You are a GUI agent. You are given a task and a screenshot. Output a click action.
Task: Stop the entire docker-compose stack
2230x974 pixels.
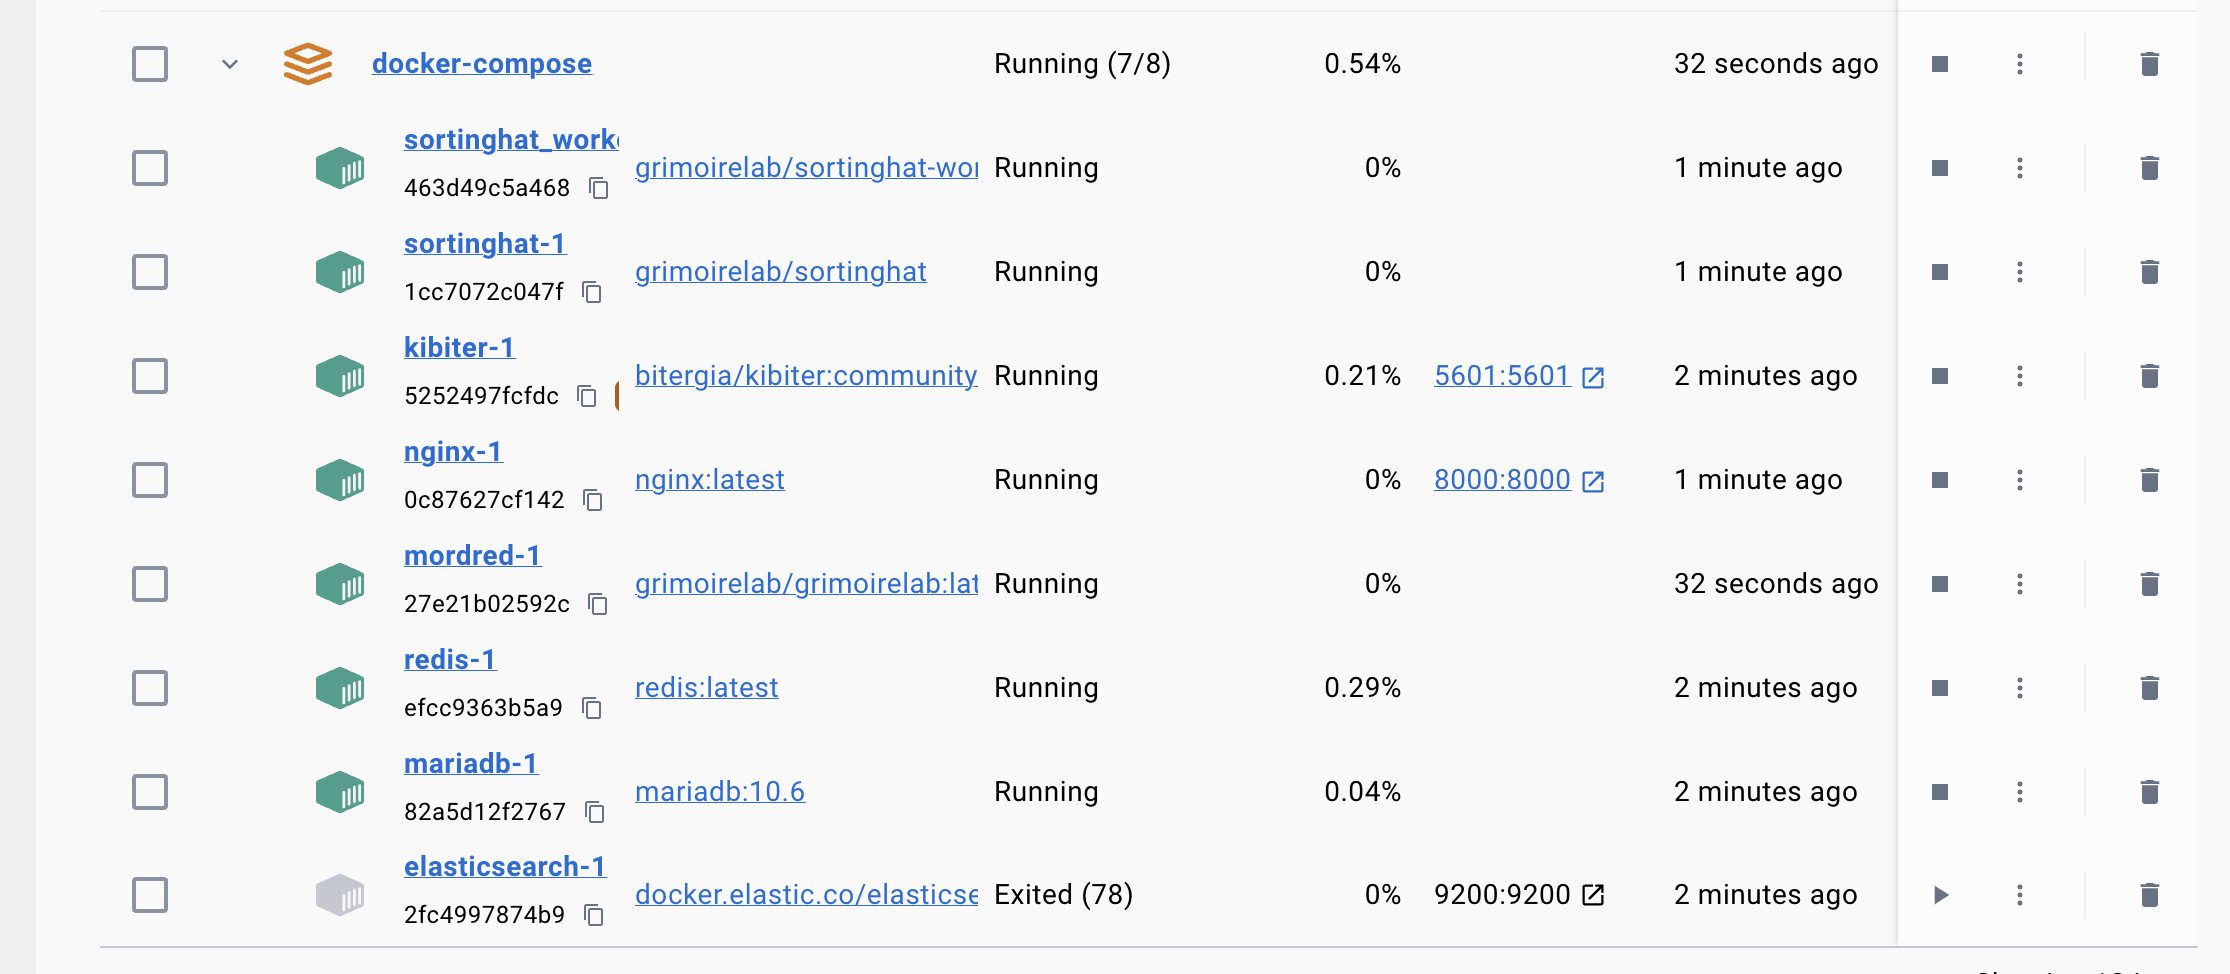coord(1941,63)
